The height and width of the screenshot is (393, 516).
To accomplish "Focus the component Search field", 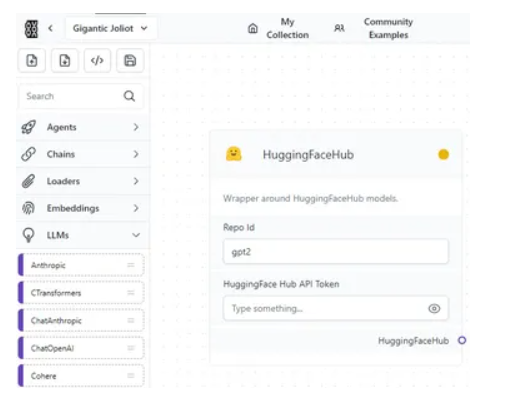I will coord(81,96).
